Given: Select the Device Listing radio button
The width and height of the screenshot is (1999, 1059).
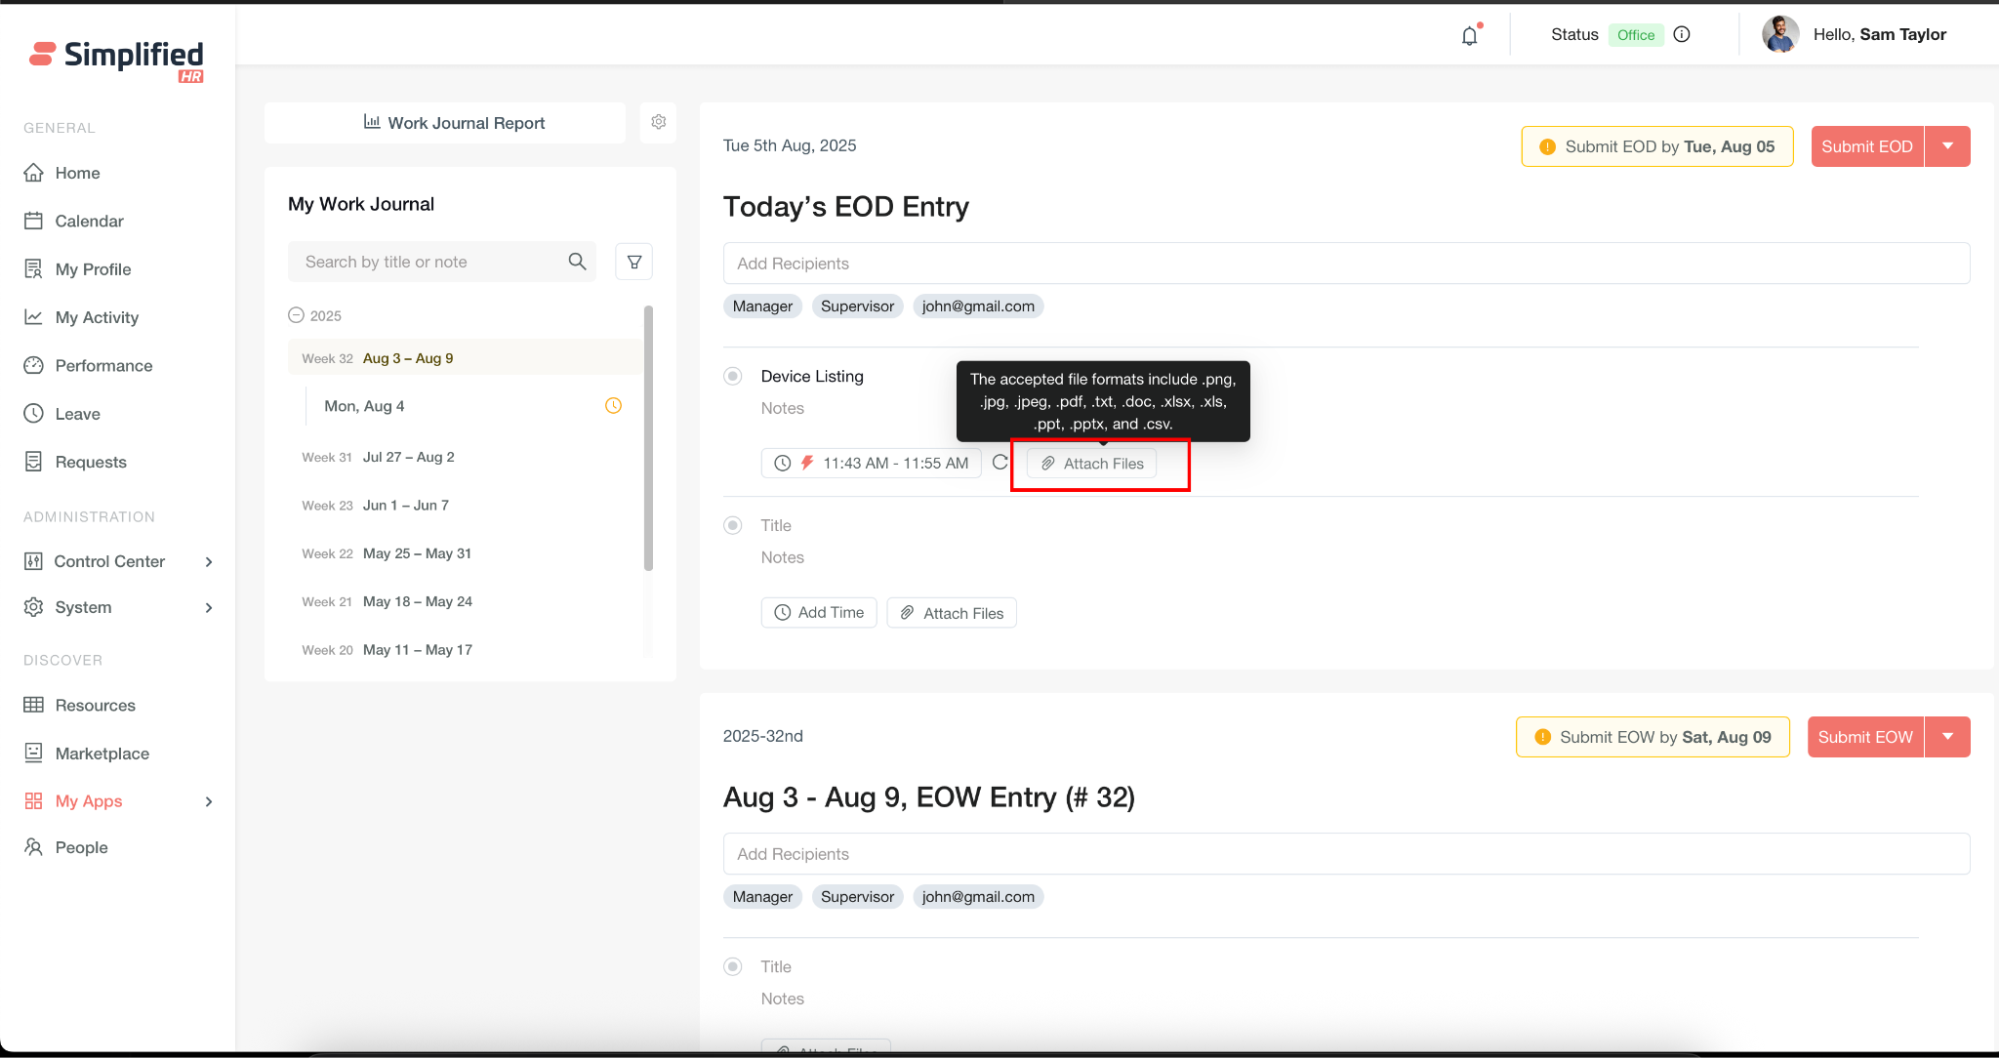Looking at the screenshot, I should click(x=733, y=376).
